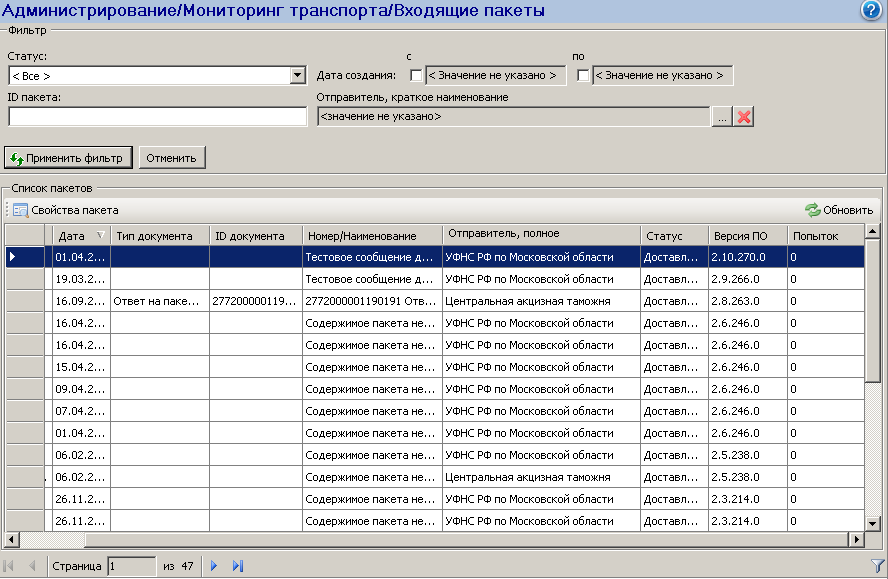Click the horizontal scrollbar left arrow
Screen dimensions: 888x579
click(x=11, y=539)
